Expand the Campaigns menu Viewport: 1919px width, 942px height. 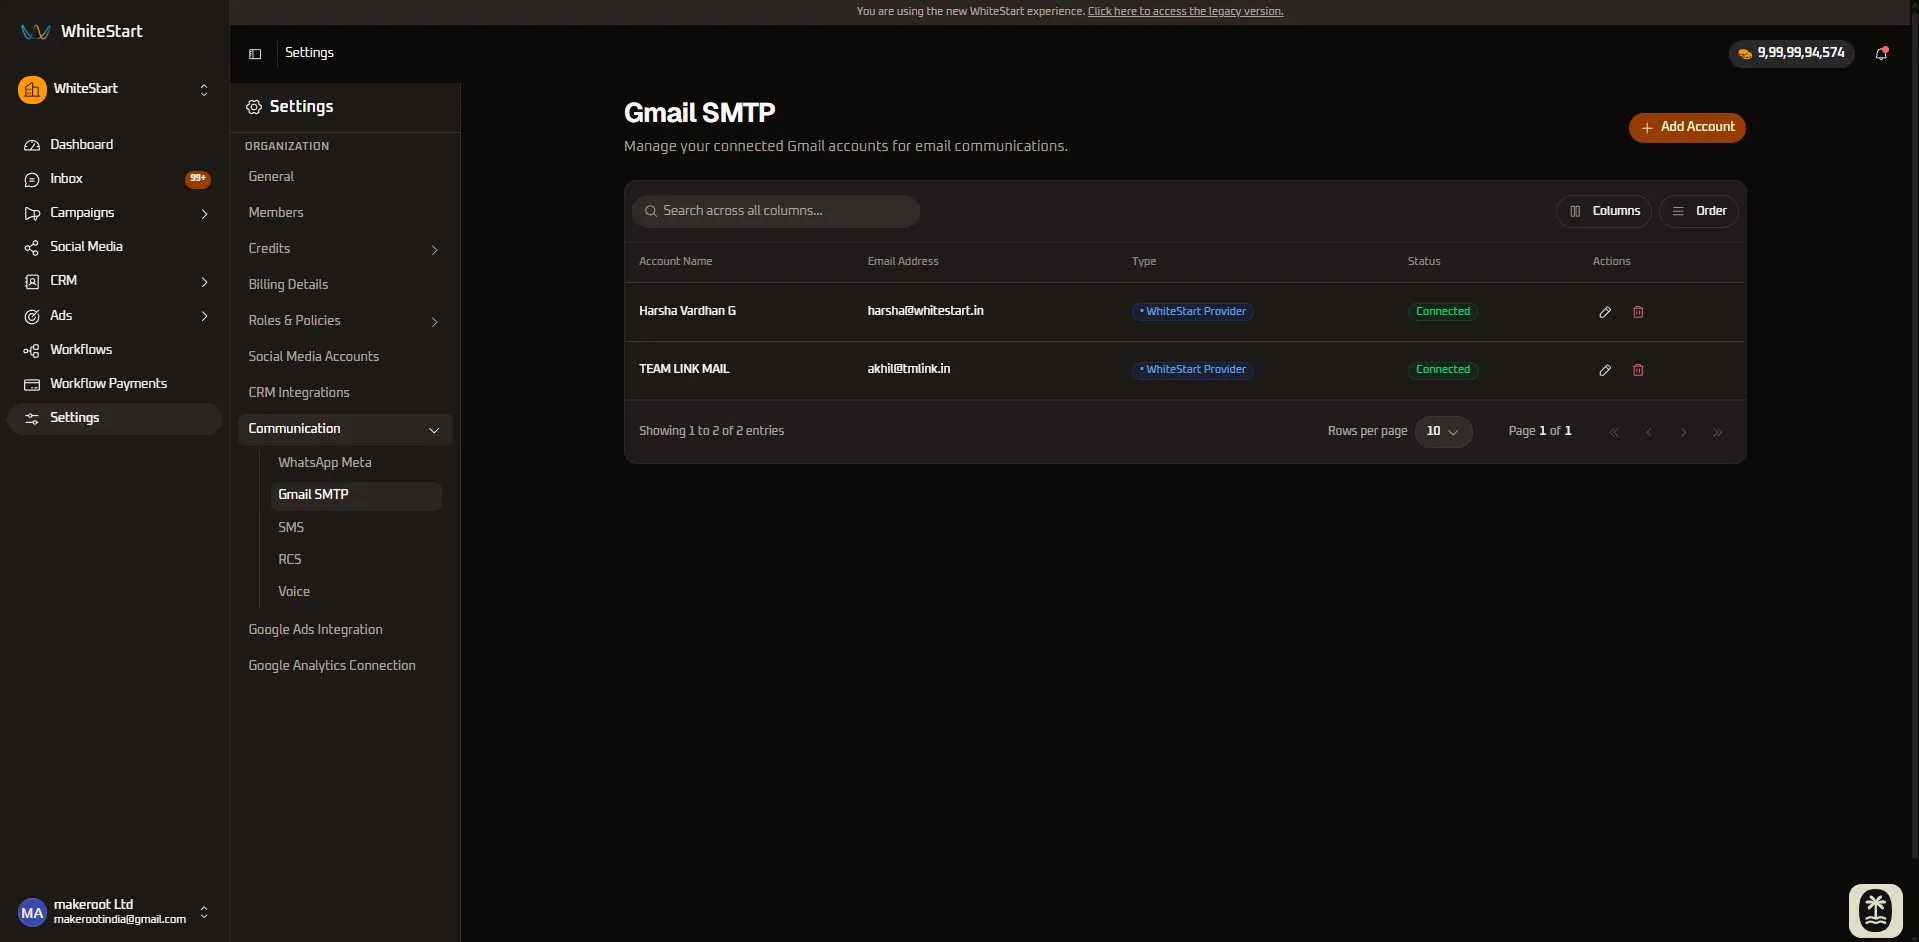pos(204,213)
